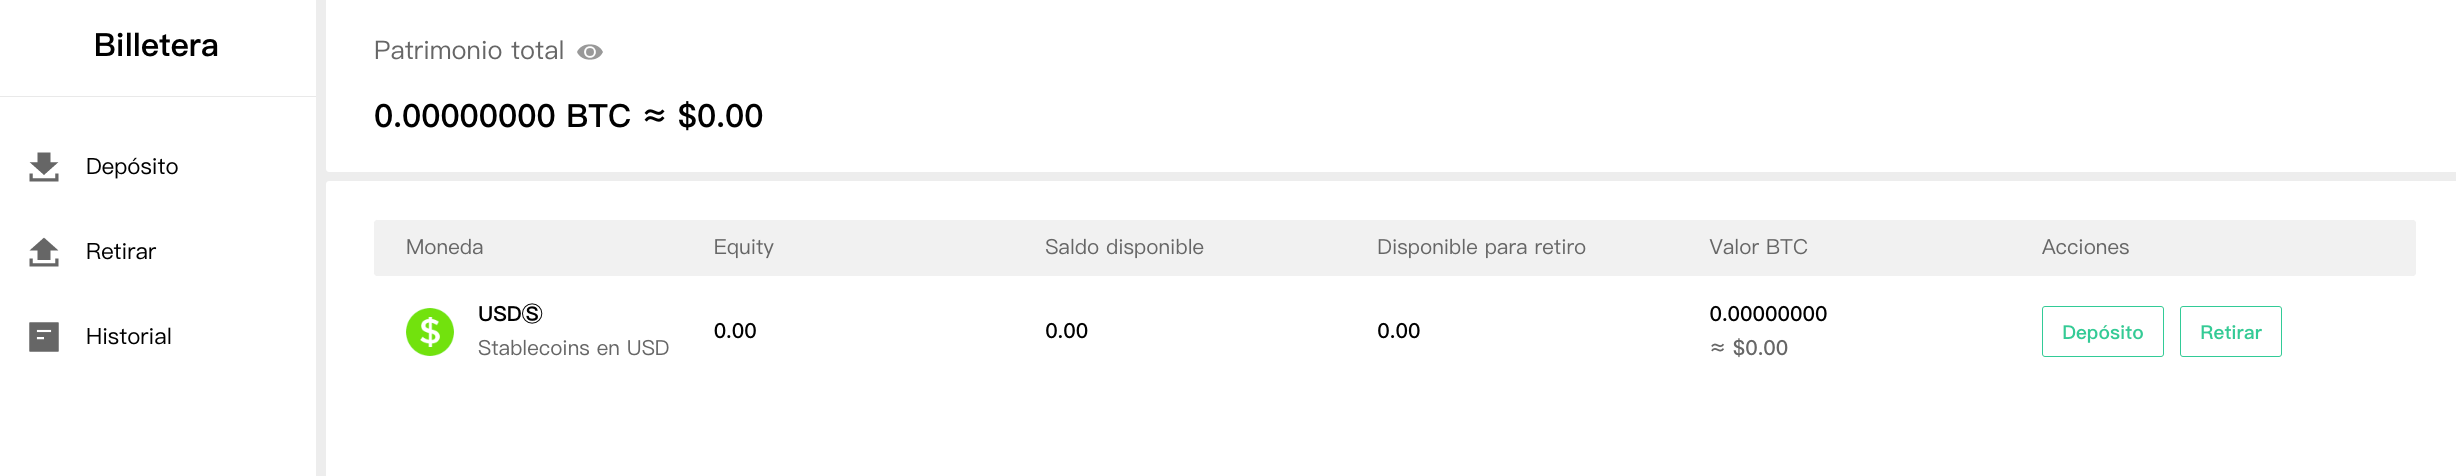This screenshot has height=476, width=2456.
Task: Click the Disponible para retiro column header
Action: pos(1481,247)
